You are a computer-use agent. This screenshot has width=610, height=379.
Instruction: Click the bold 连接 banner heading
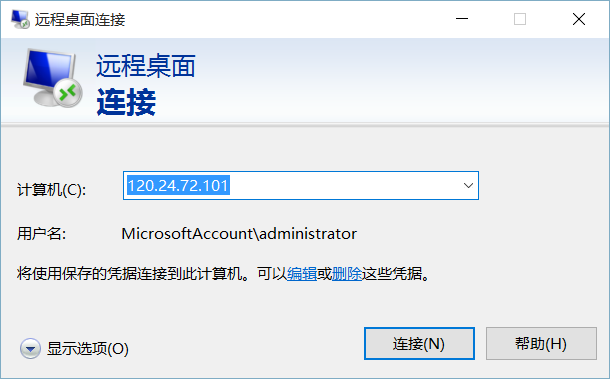tap(126, 102)
